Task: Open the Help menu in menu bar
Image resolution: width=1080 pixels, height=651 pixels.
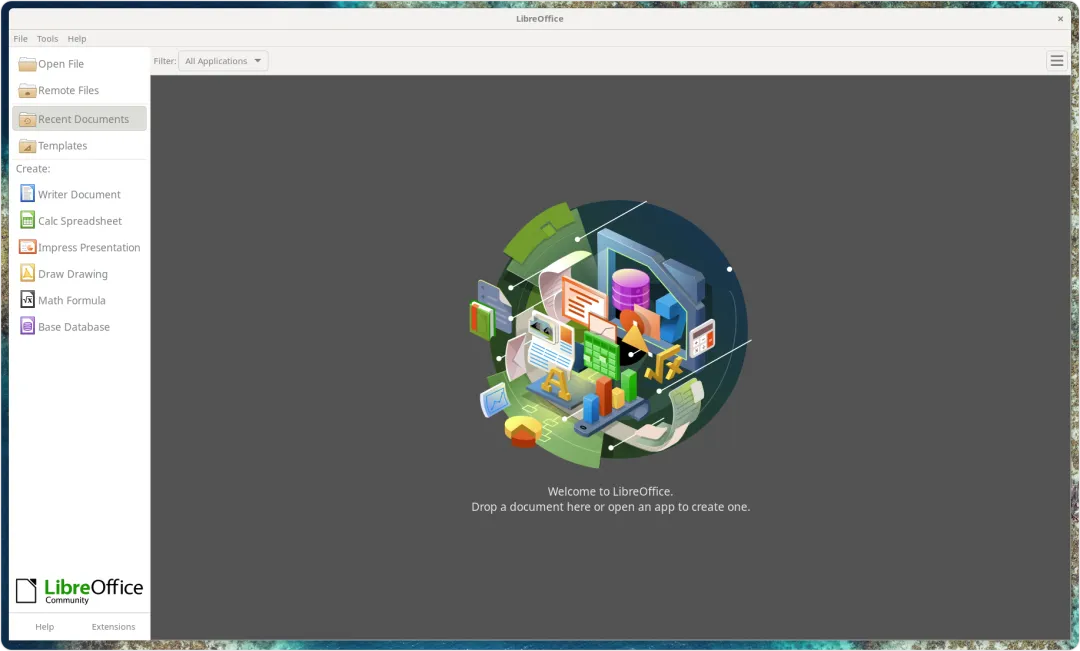Action: (x=76, y=39)
